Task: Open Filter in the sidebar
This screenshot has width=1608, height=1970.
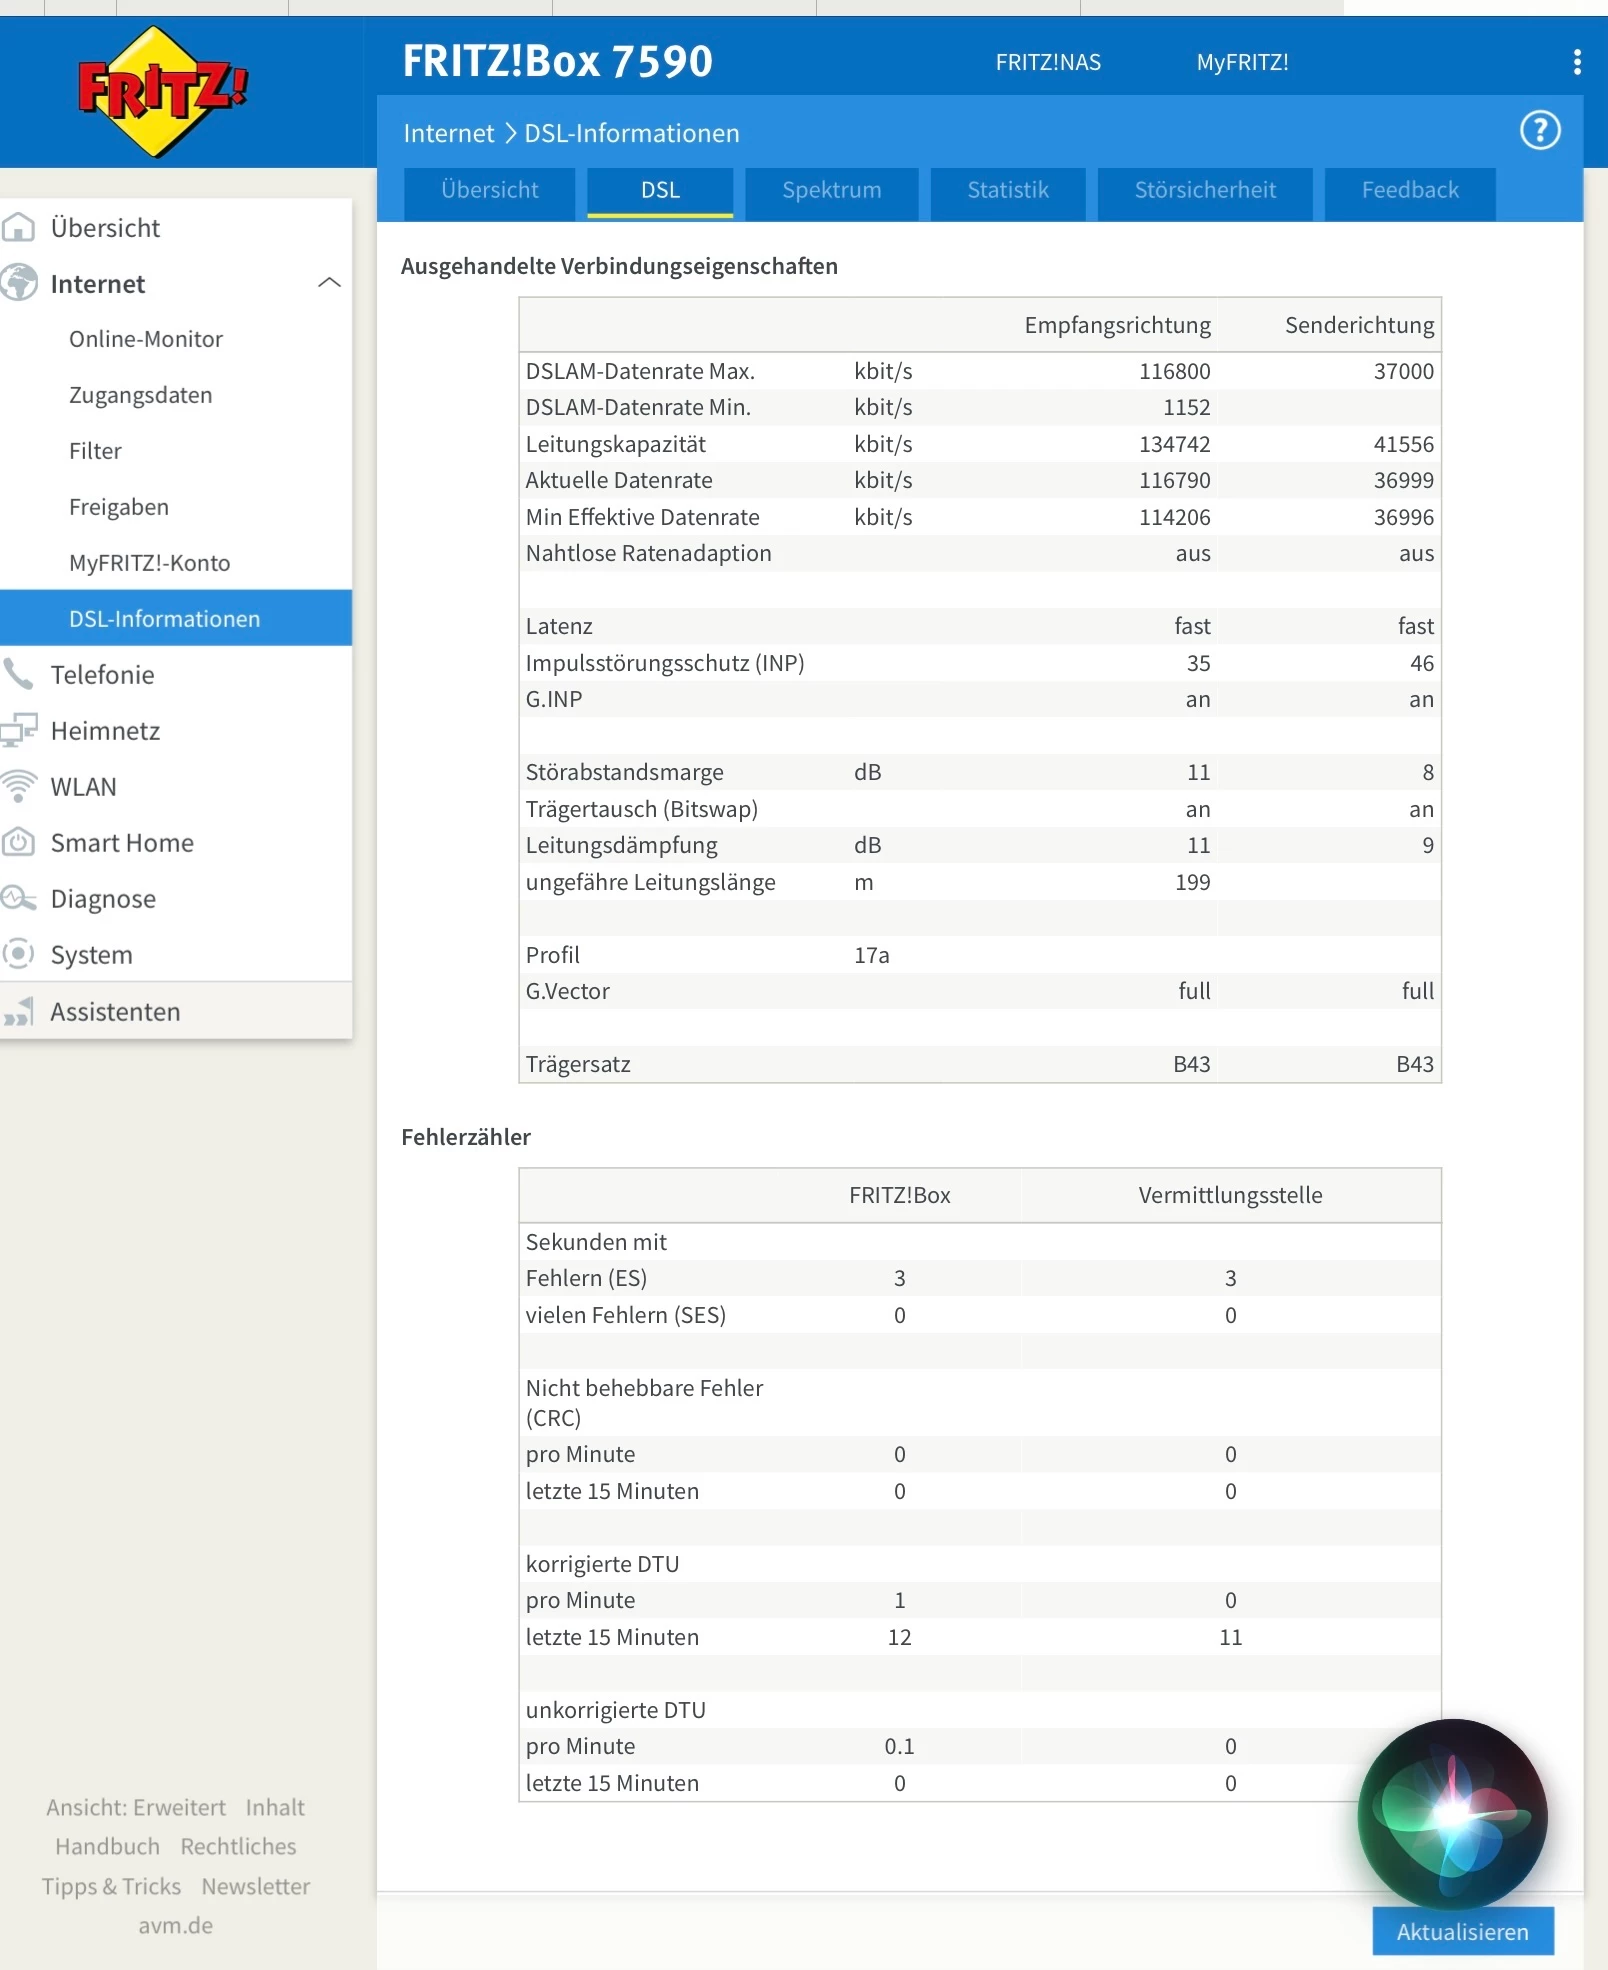Action: 95,451
